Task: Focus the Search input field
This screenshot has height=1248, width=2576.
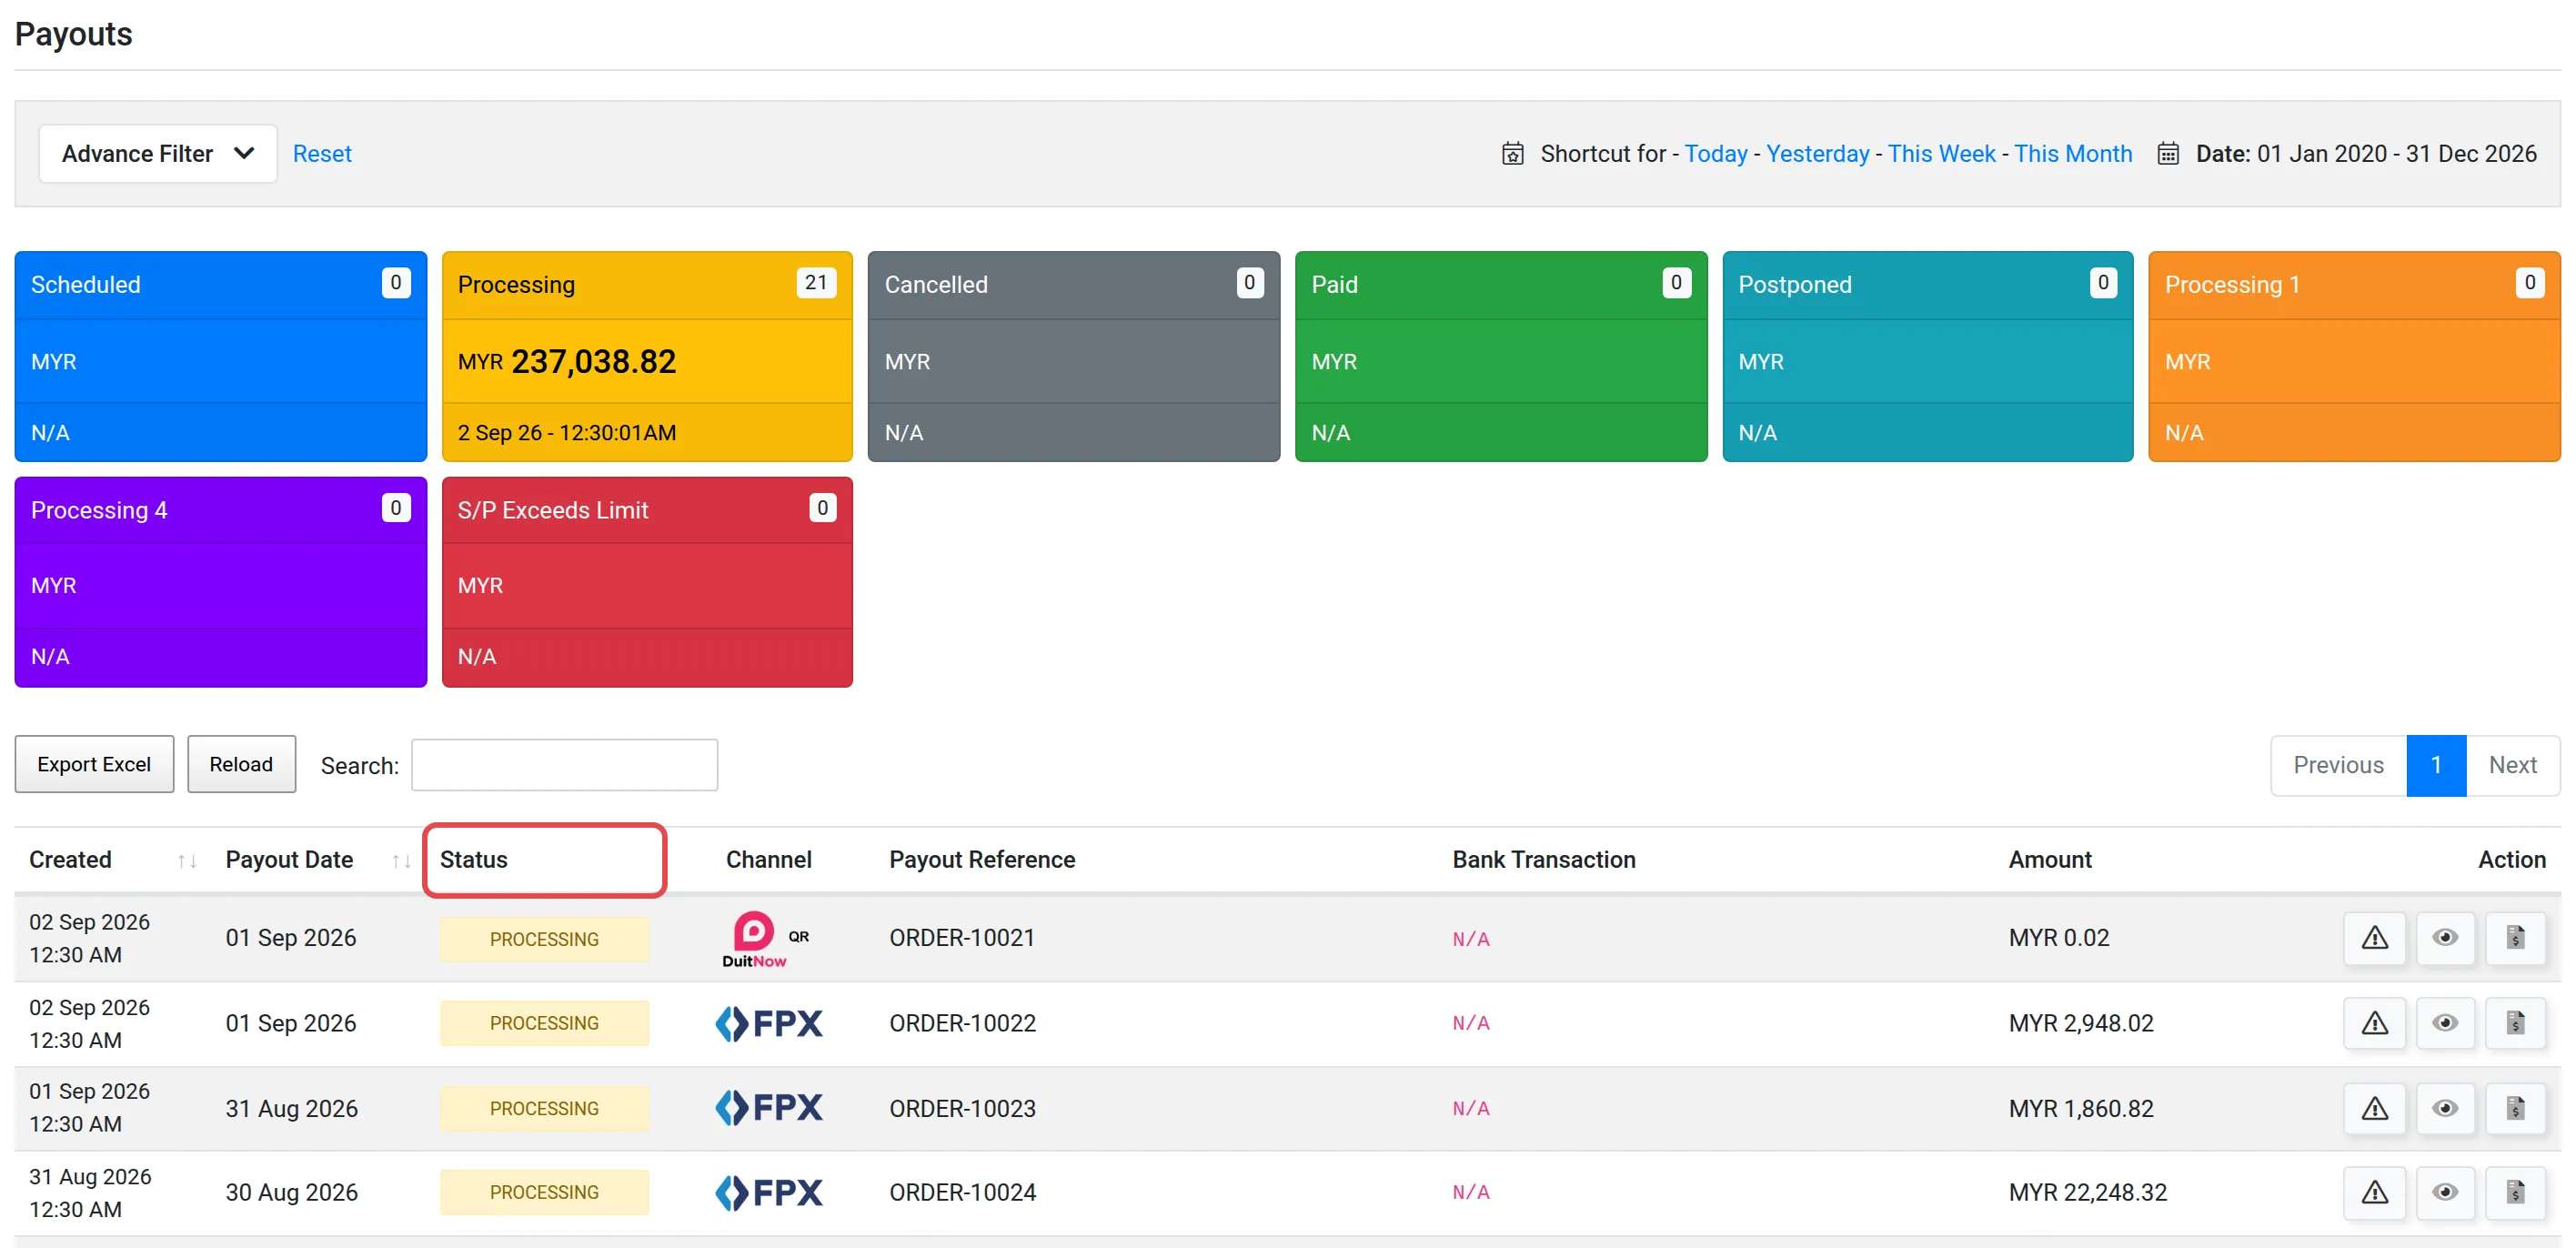Action: pos(564,765)
